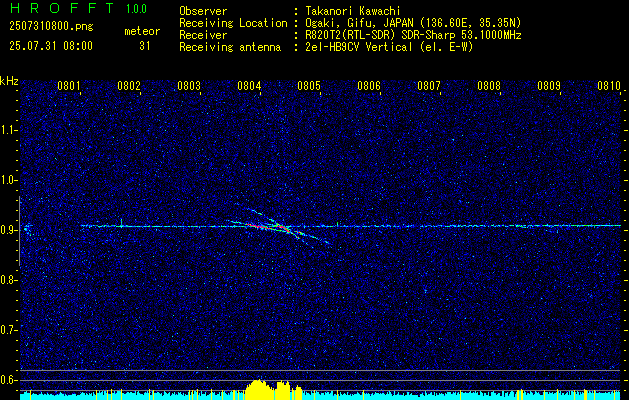This screenshot has height=400, width=629.
Task: Click the Ogaki, Gifu, JAPAN location text
Action: 414,23
